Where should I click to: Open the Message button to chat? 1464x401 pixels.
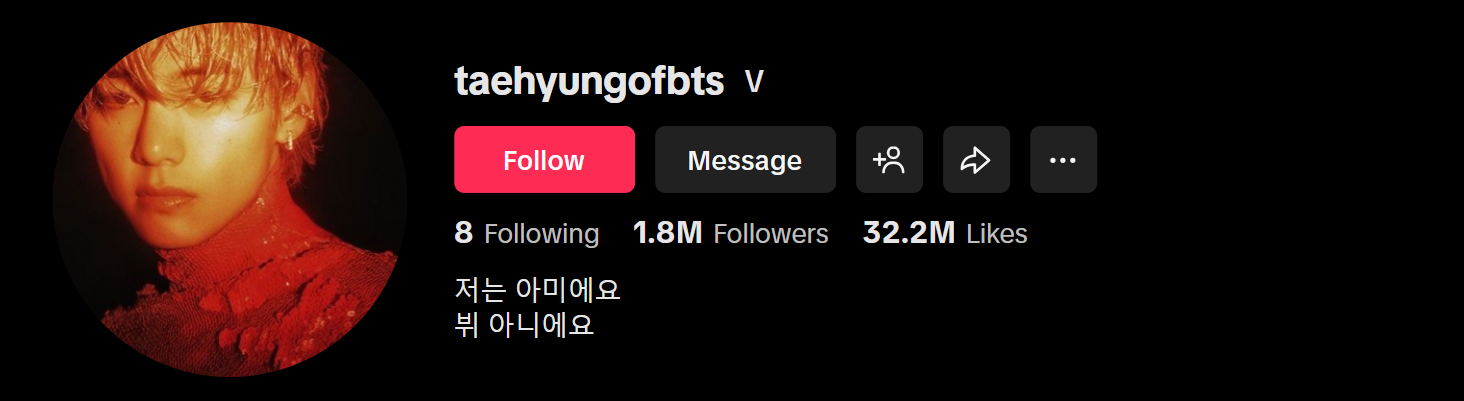(745, 160)
